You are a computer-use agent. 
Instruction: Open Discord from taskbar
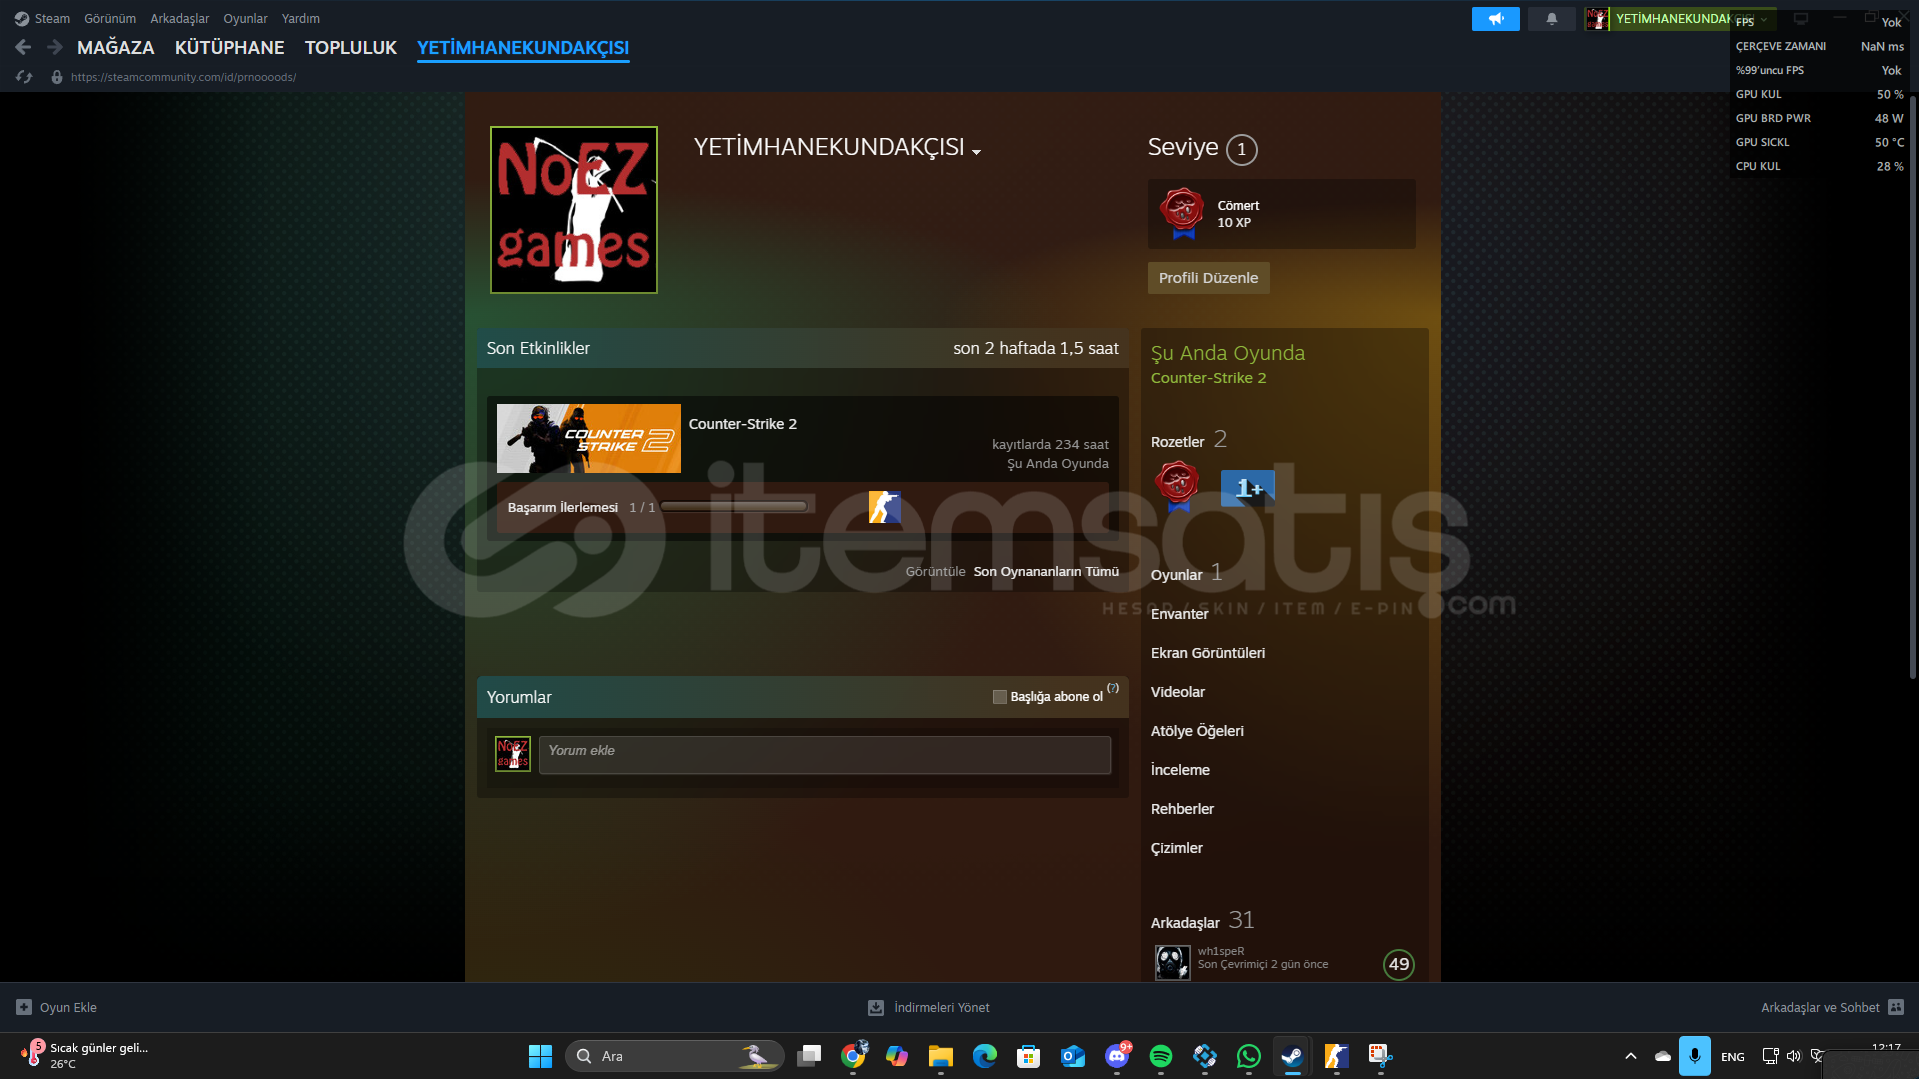[x=1117, y=1056]
